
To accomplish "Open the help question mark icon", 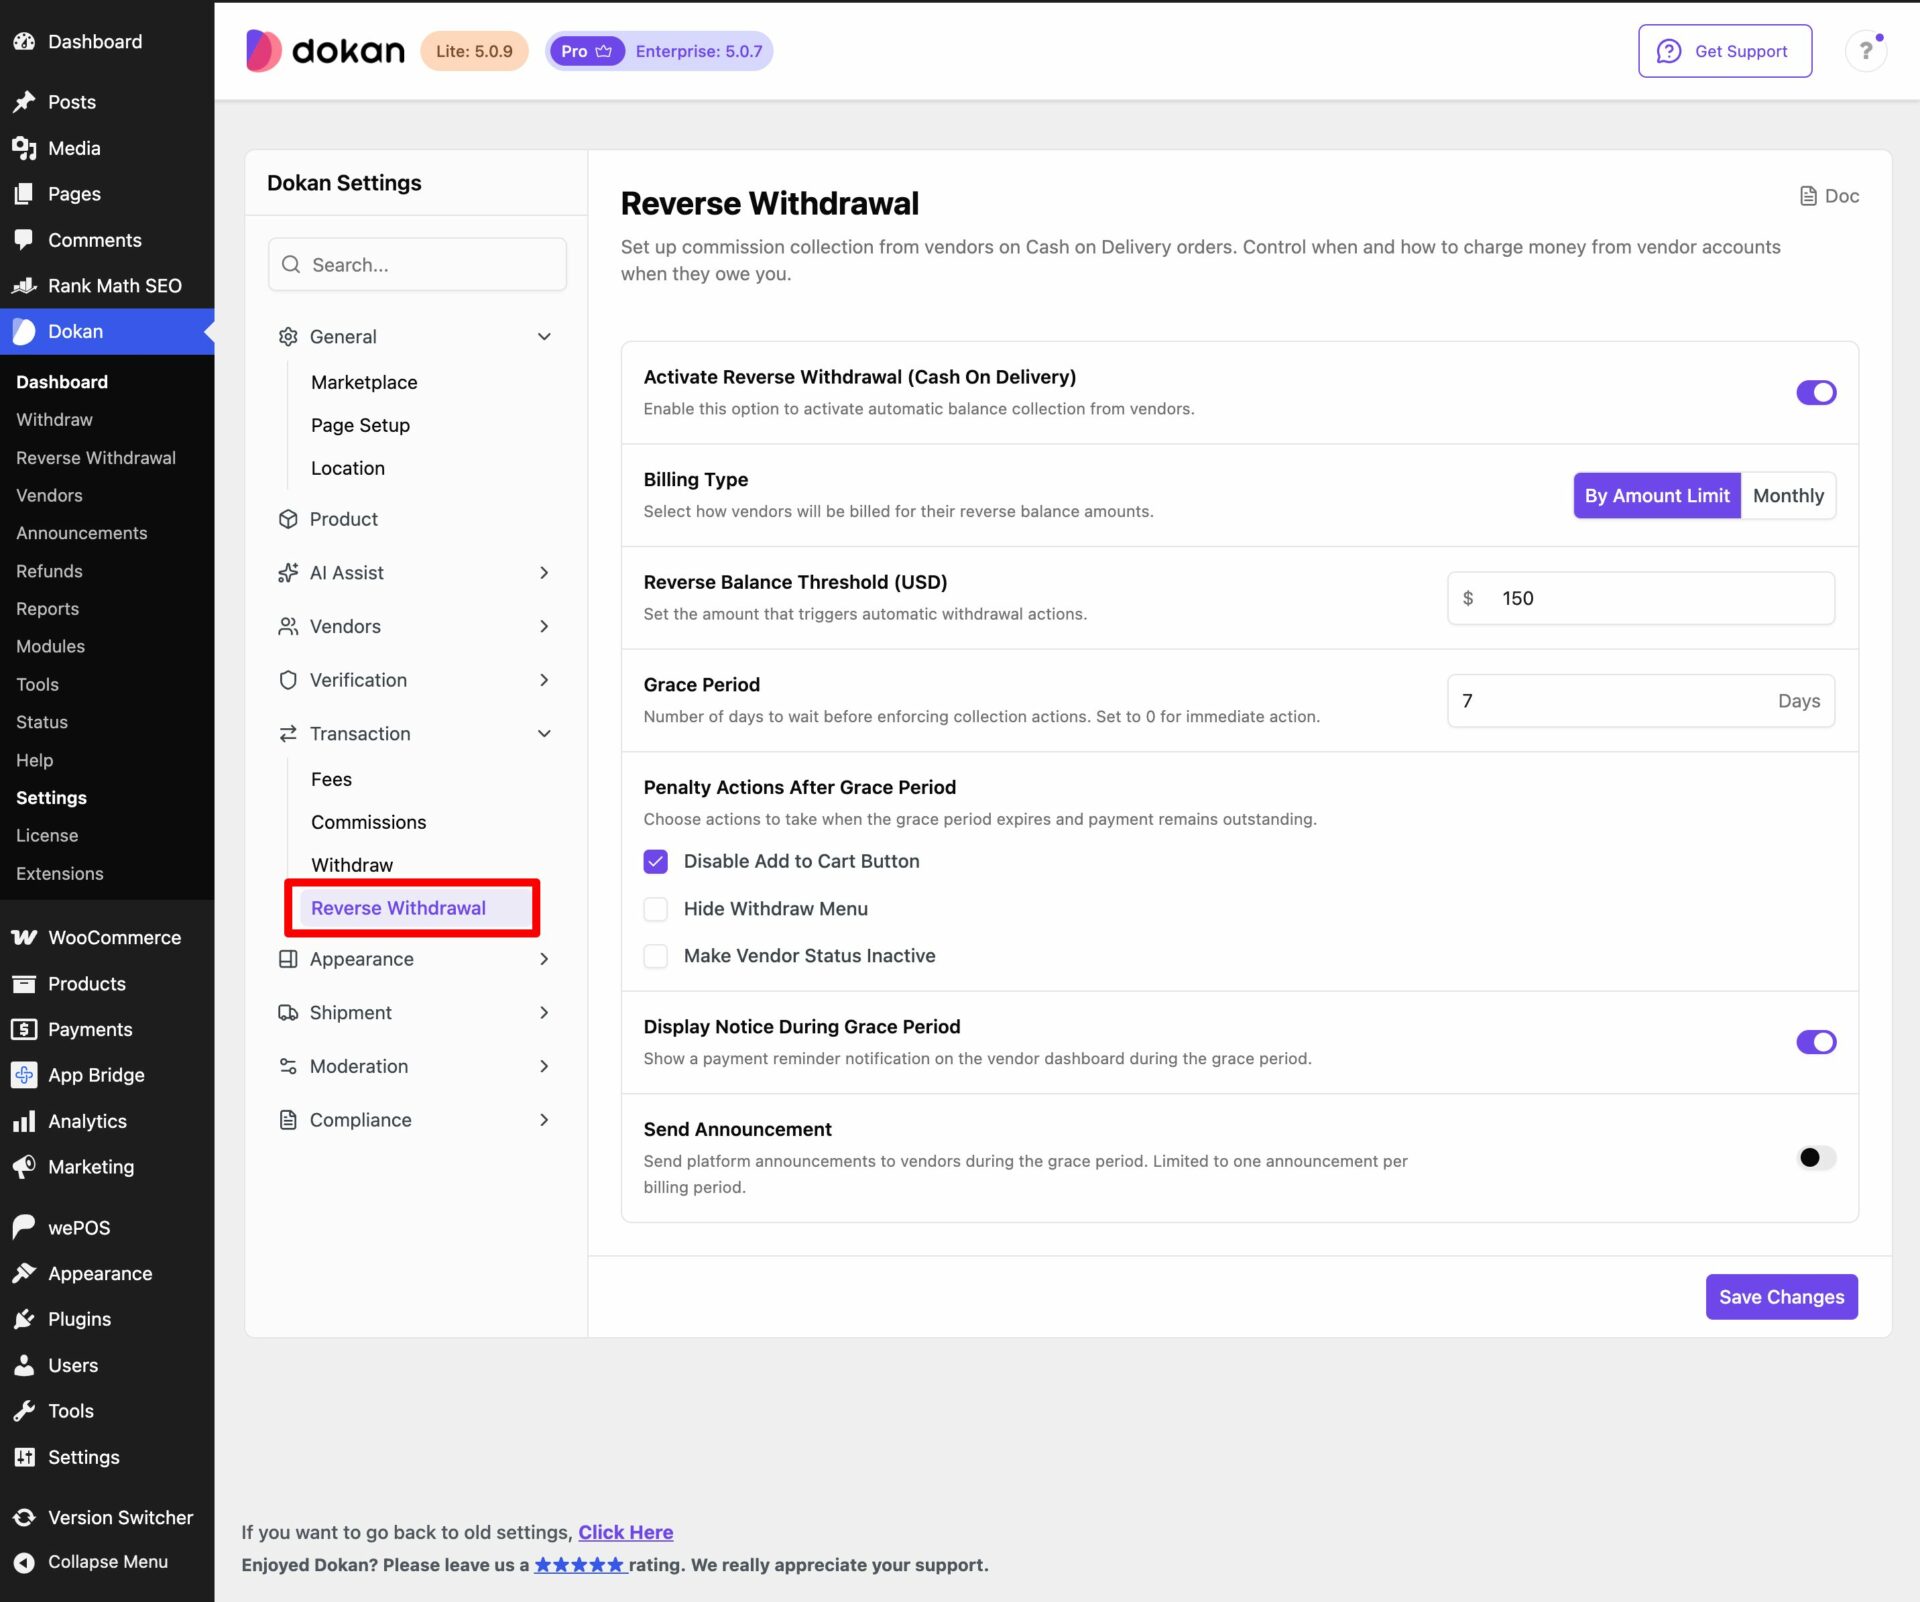I will click(1865, 51).
